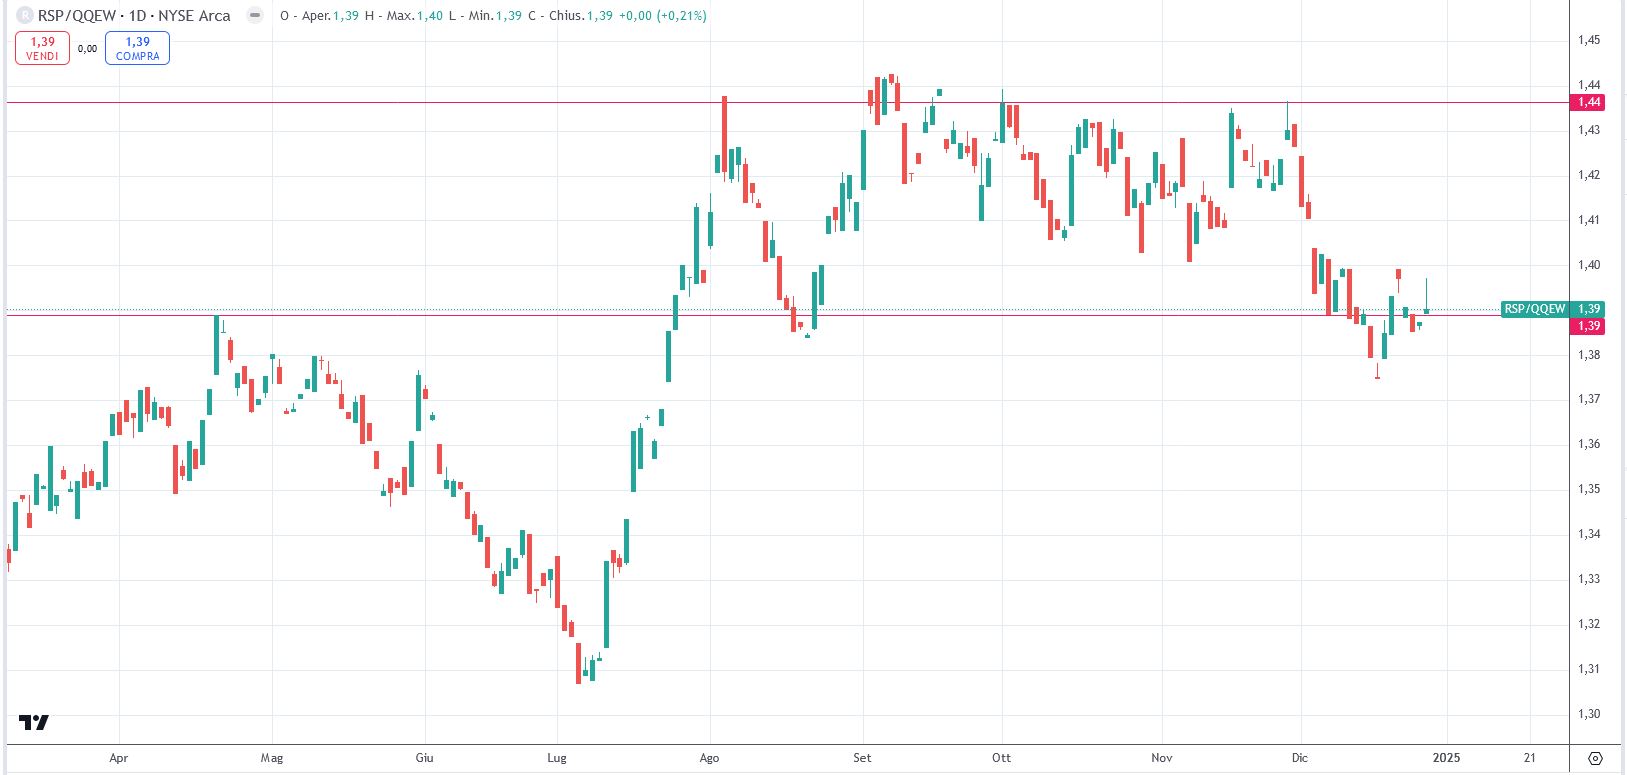Click the +0,00 (+0,21%) change value
This screenshot has width=1627, height=775.
[664, 16]
